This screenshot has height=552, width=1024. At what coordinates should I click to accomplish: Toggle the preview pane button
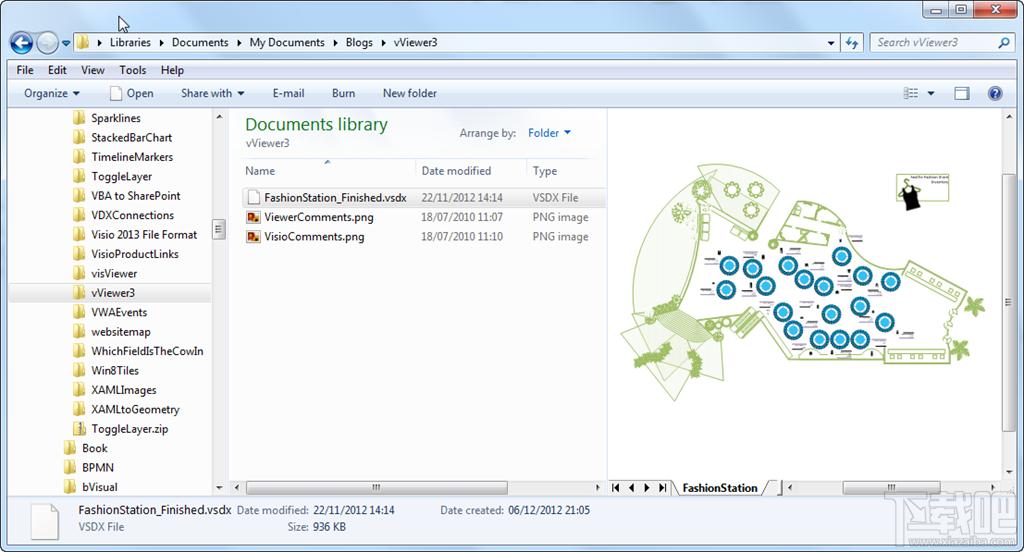(x=961, y=93)
